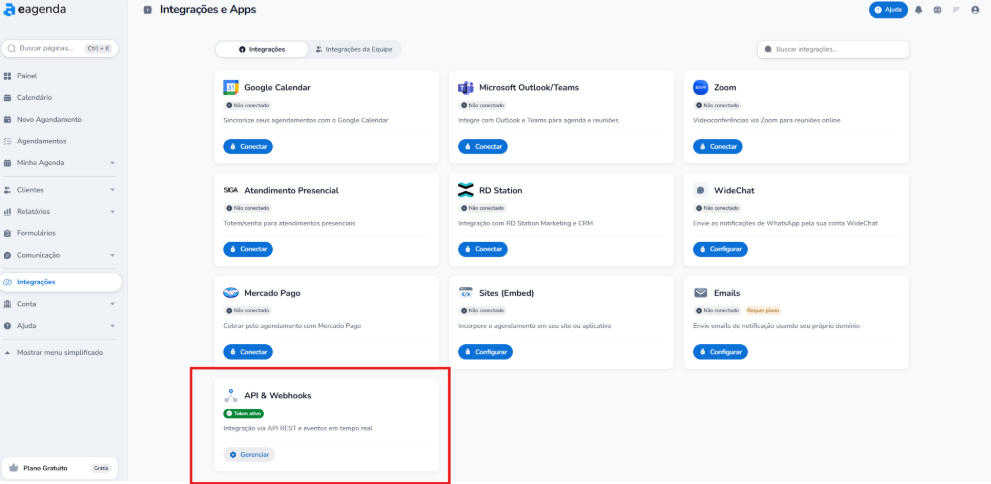The image size is (991, 484).
Task: Expand the Minha Agenda submenu arrow
Action: pos(112,163)
